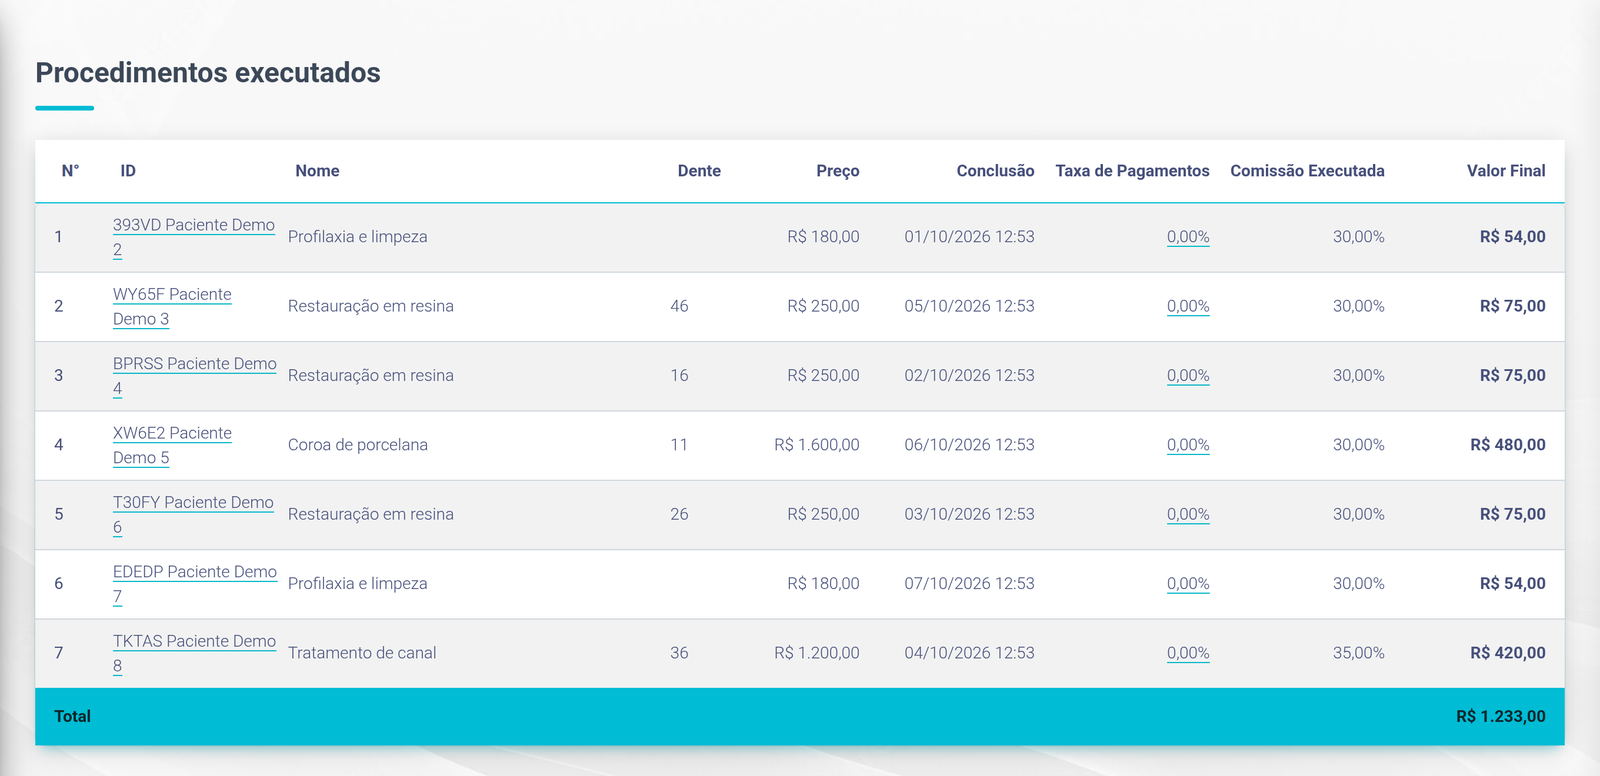Click the "35,00%" commission value
The image size is (1600, 776).
pos(1359,653)
